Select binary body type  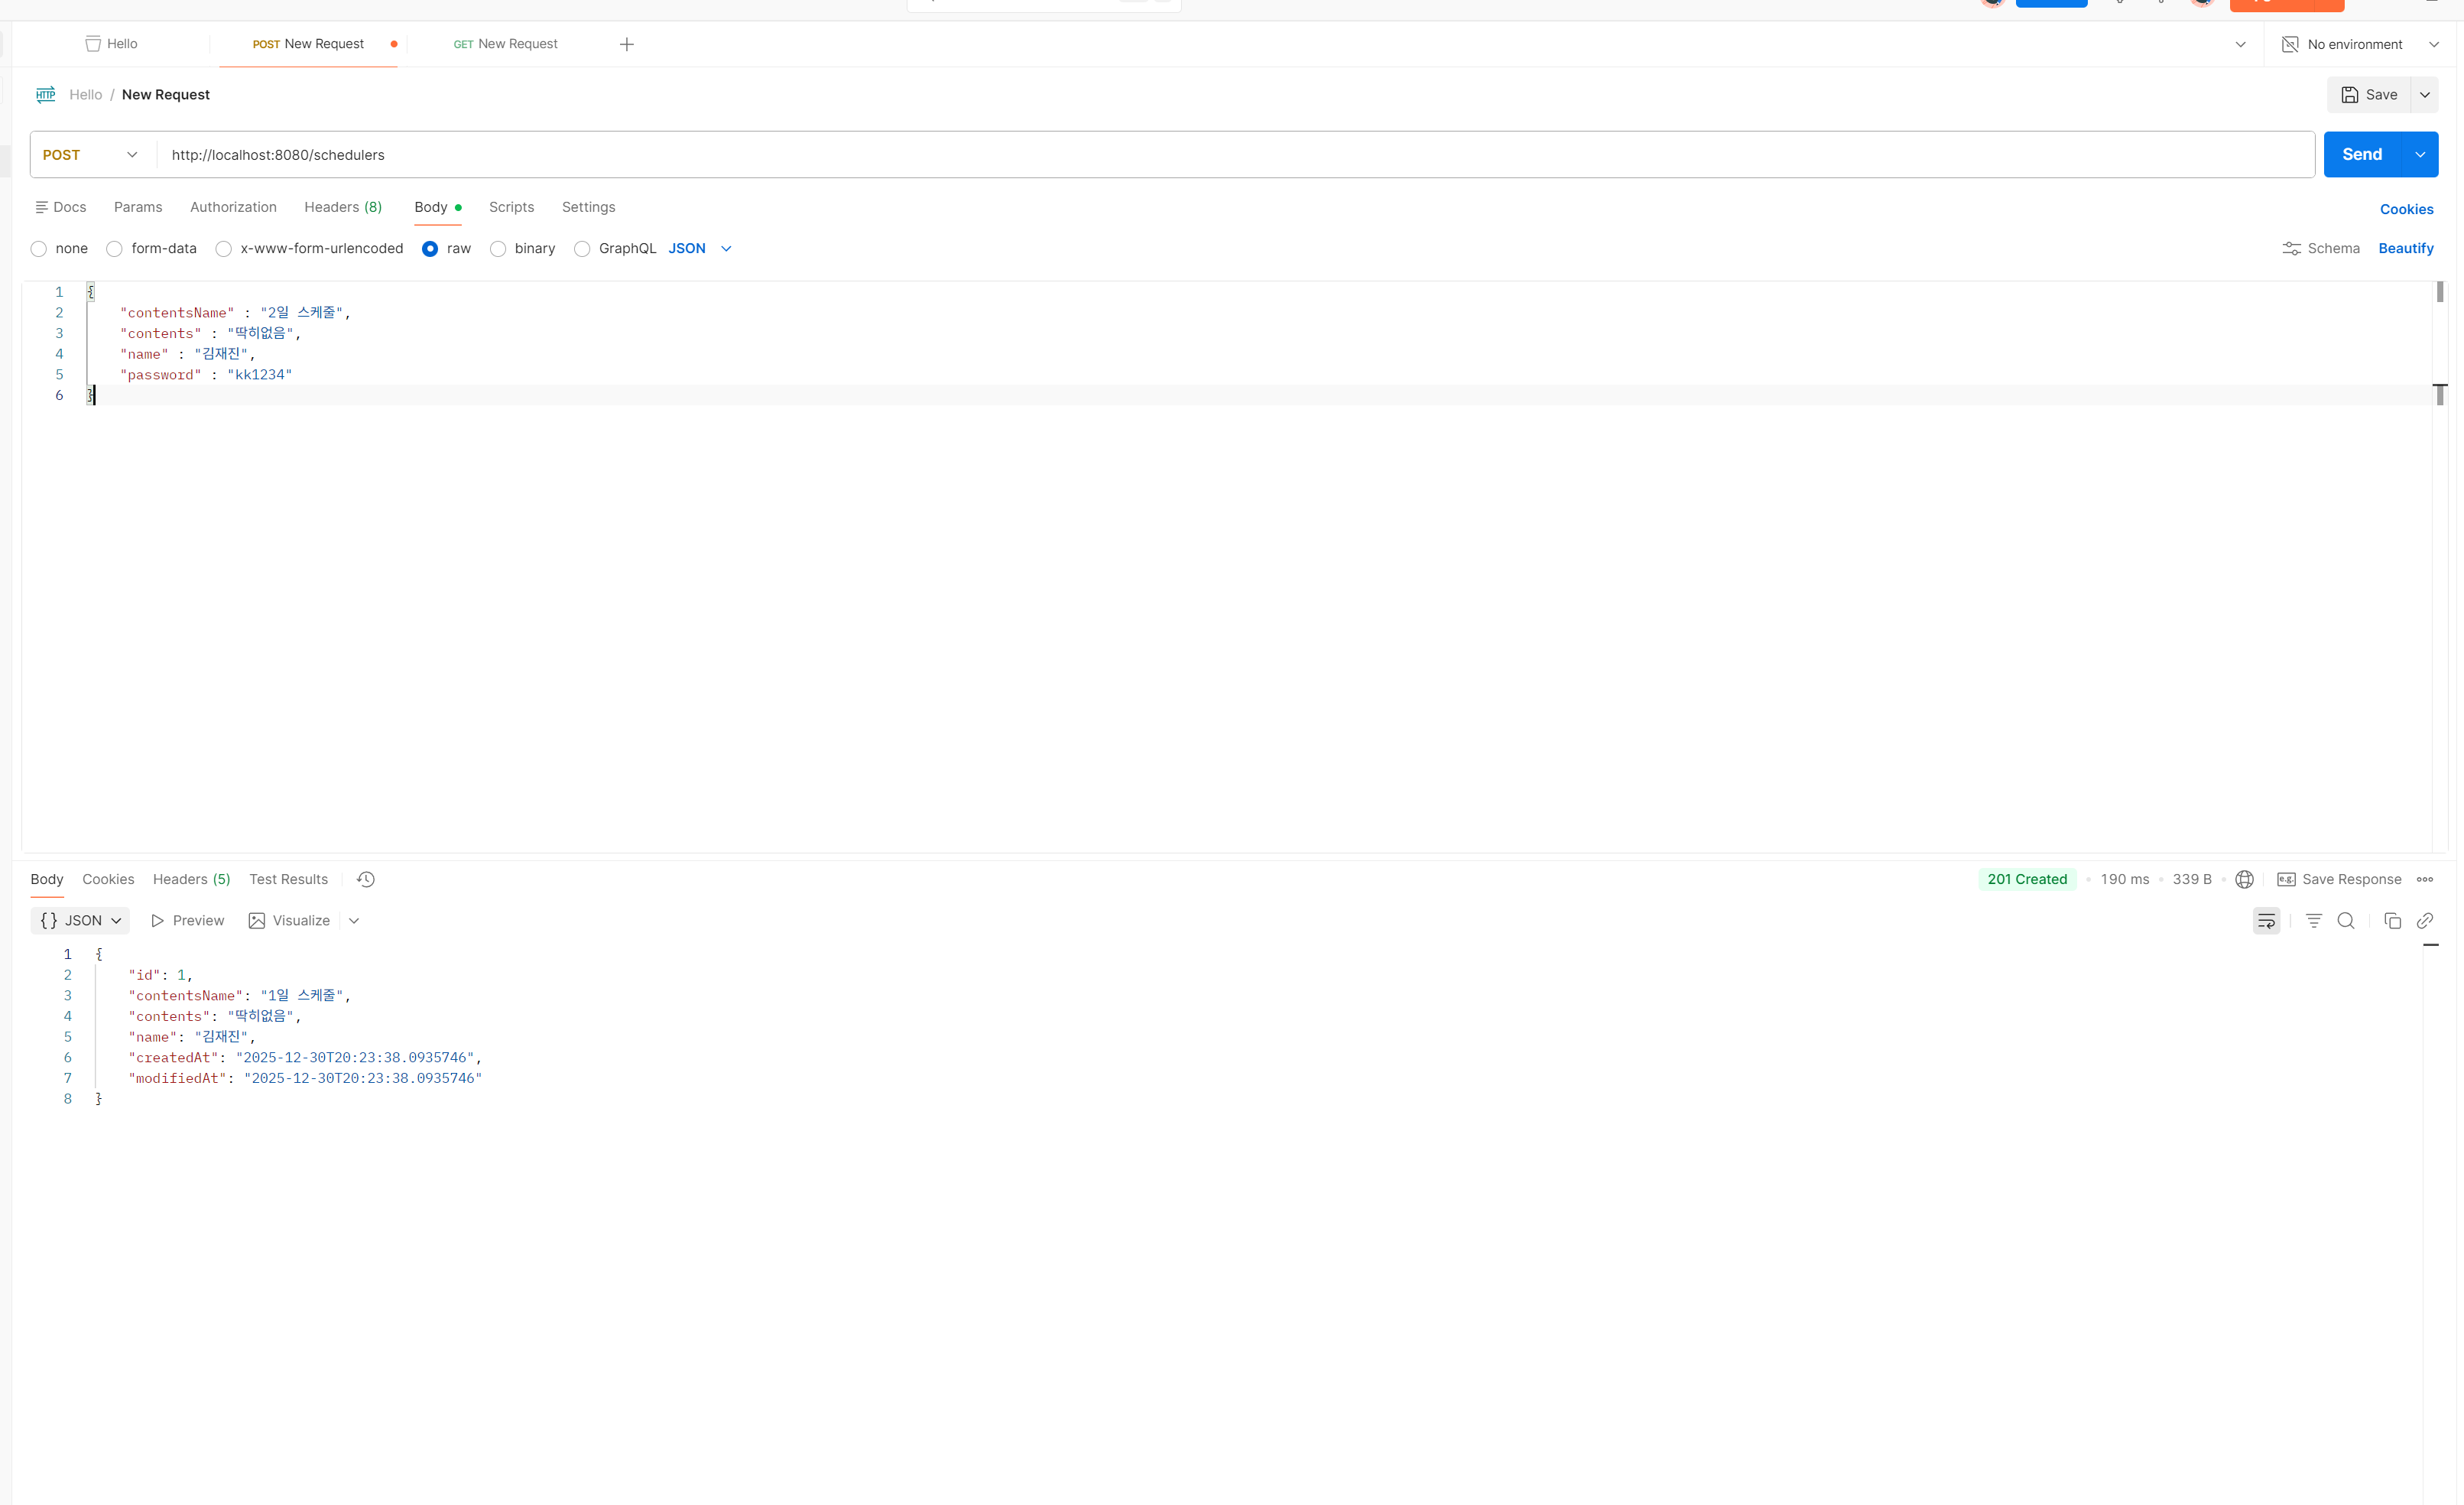click(x=498, y=249)
